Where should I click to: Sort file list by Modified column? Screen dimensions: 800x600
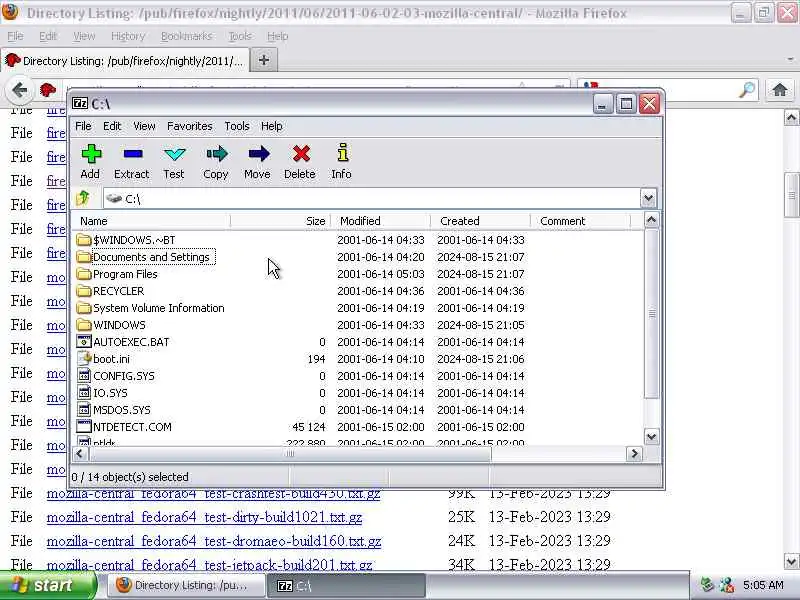[380, 221]
